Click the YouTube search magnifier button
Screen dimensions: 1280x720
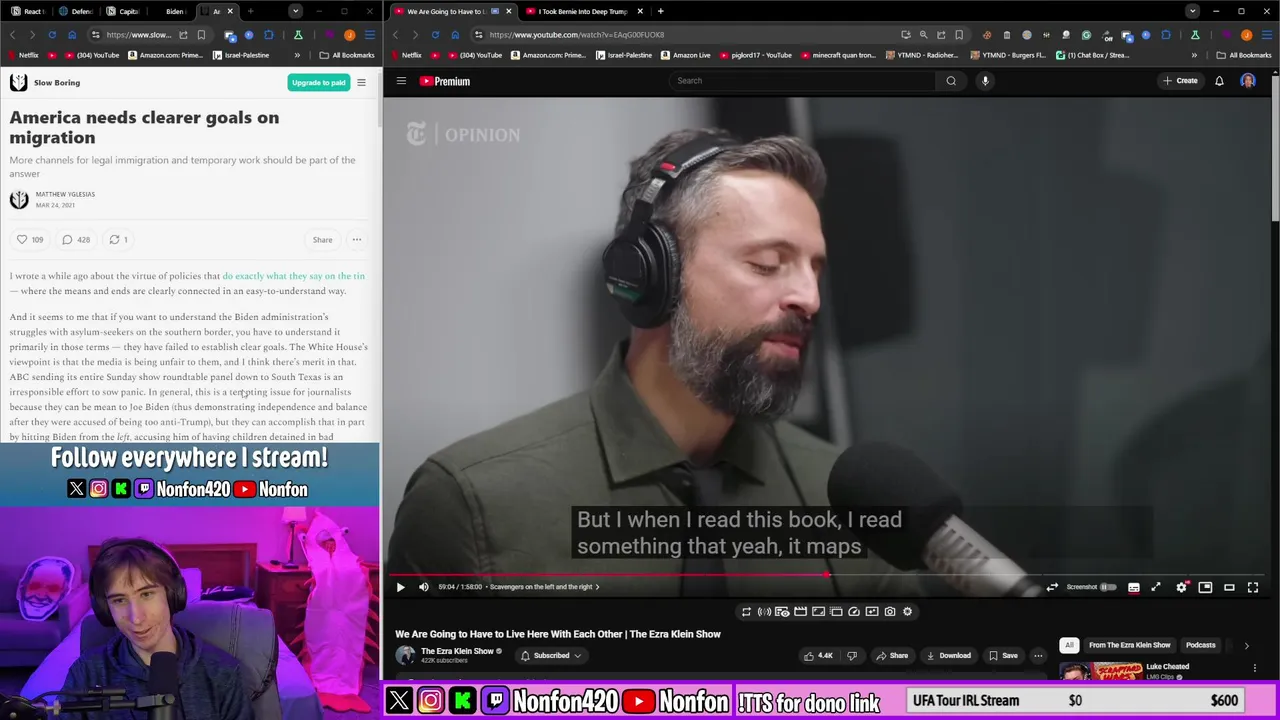(951, 81)
